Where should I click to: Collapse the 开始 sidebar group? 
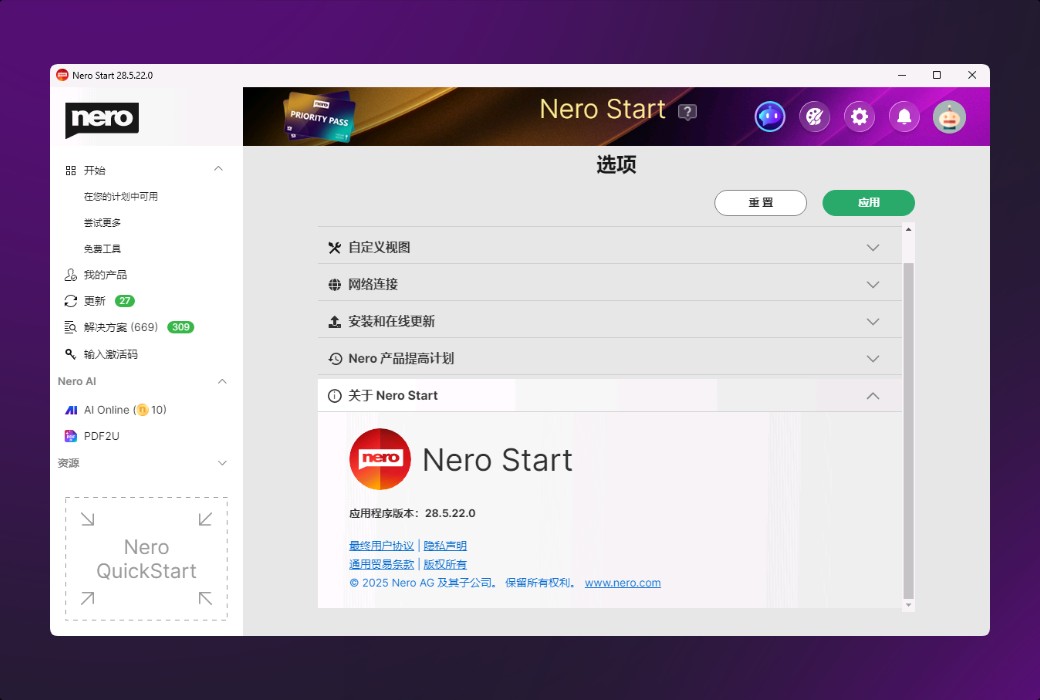218,168
